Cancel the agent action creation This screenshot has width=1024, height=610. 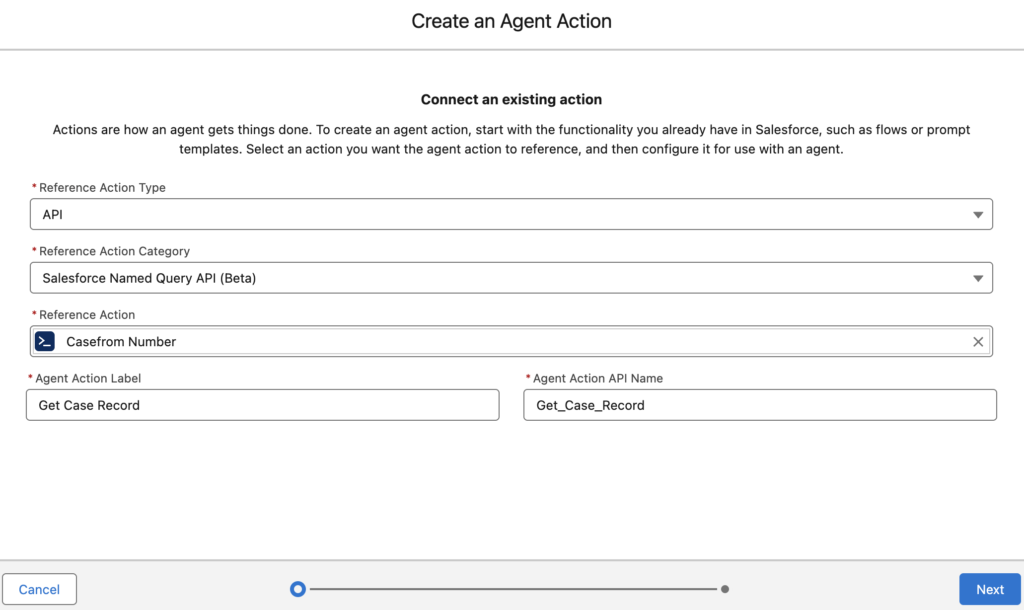tap(40, 589)
